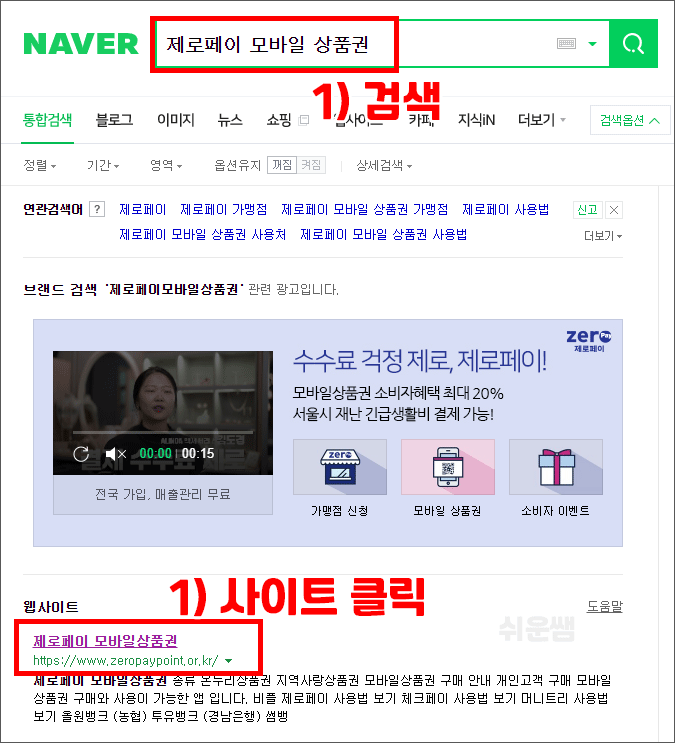Open the 이미지 tab

point(176,120)
